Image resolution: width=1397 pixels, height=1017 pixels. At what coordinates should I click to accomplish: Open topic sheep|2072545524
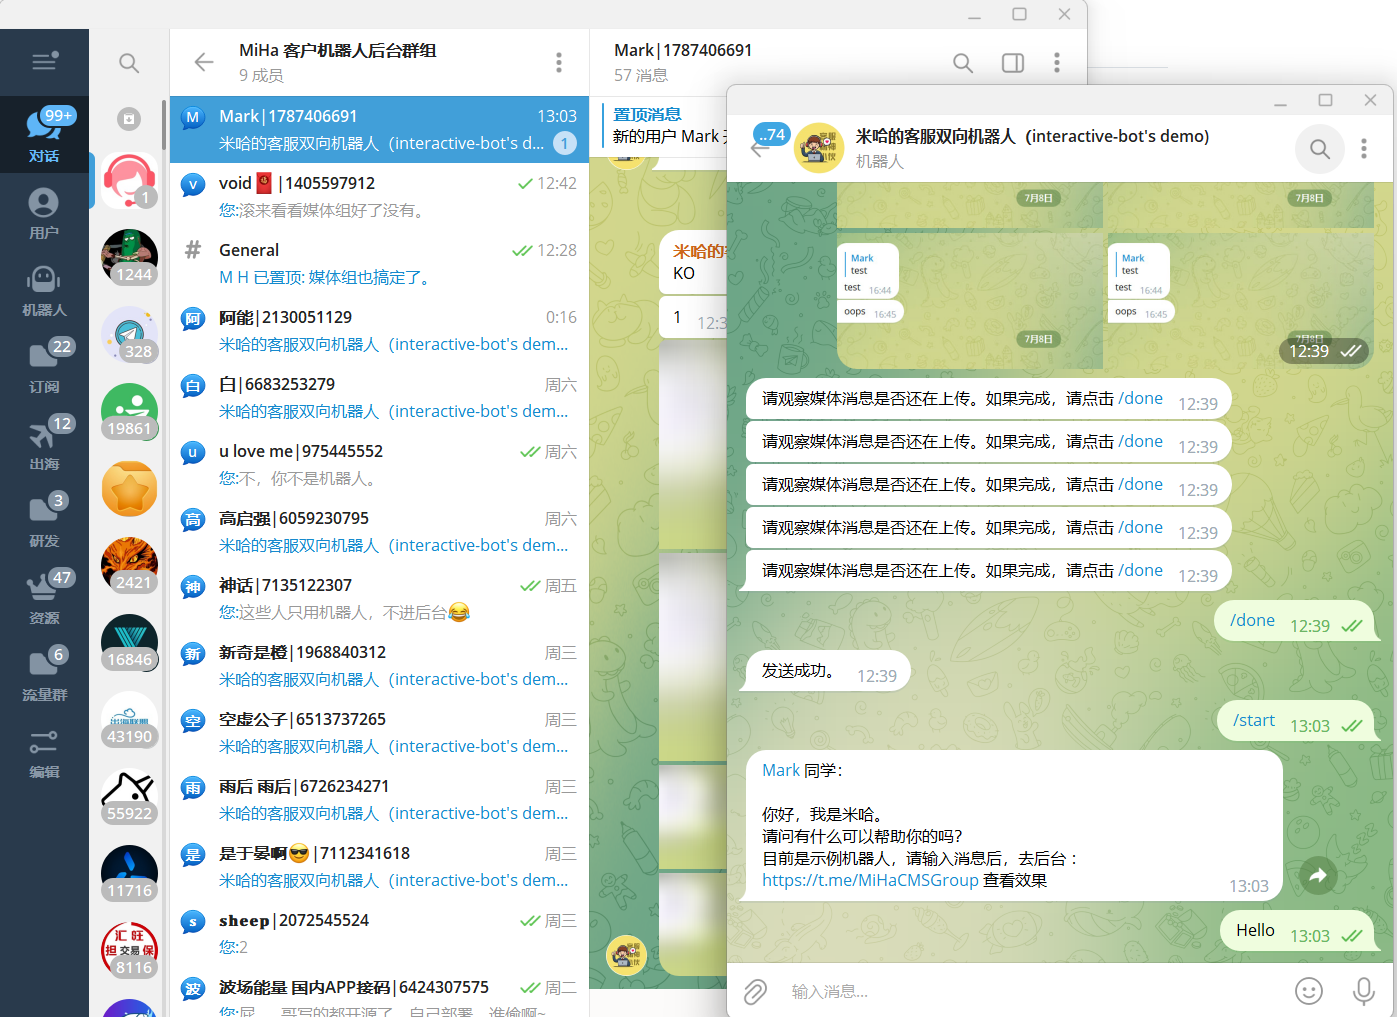click(379, 933)
